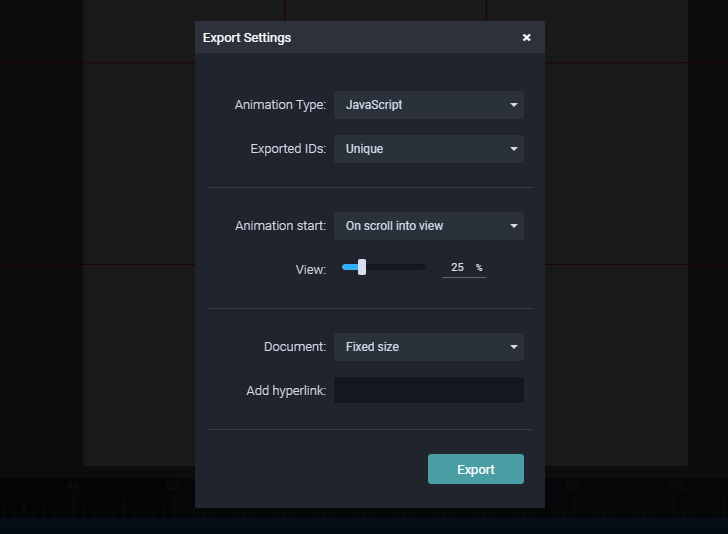Click the 9s mark on the timeline ruler

click(x=572, y=486)
